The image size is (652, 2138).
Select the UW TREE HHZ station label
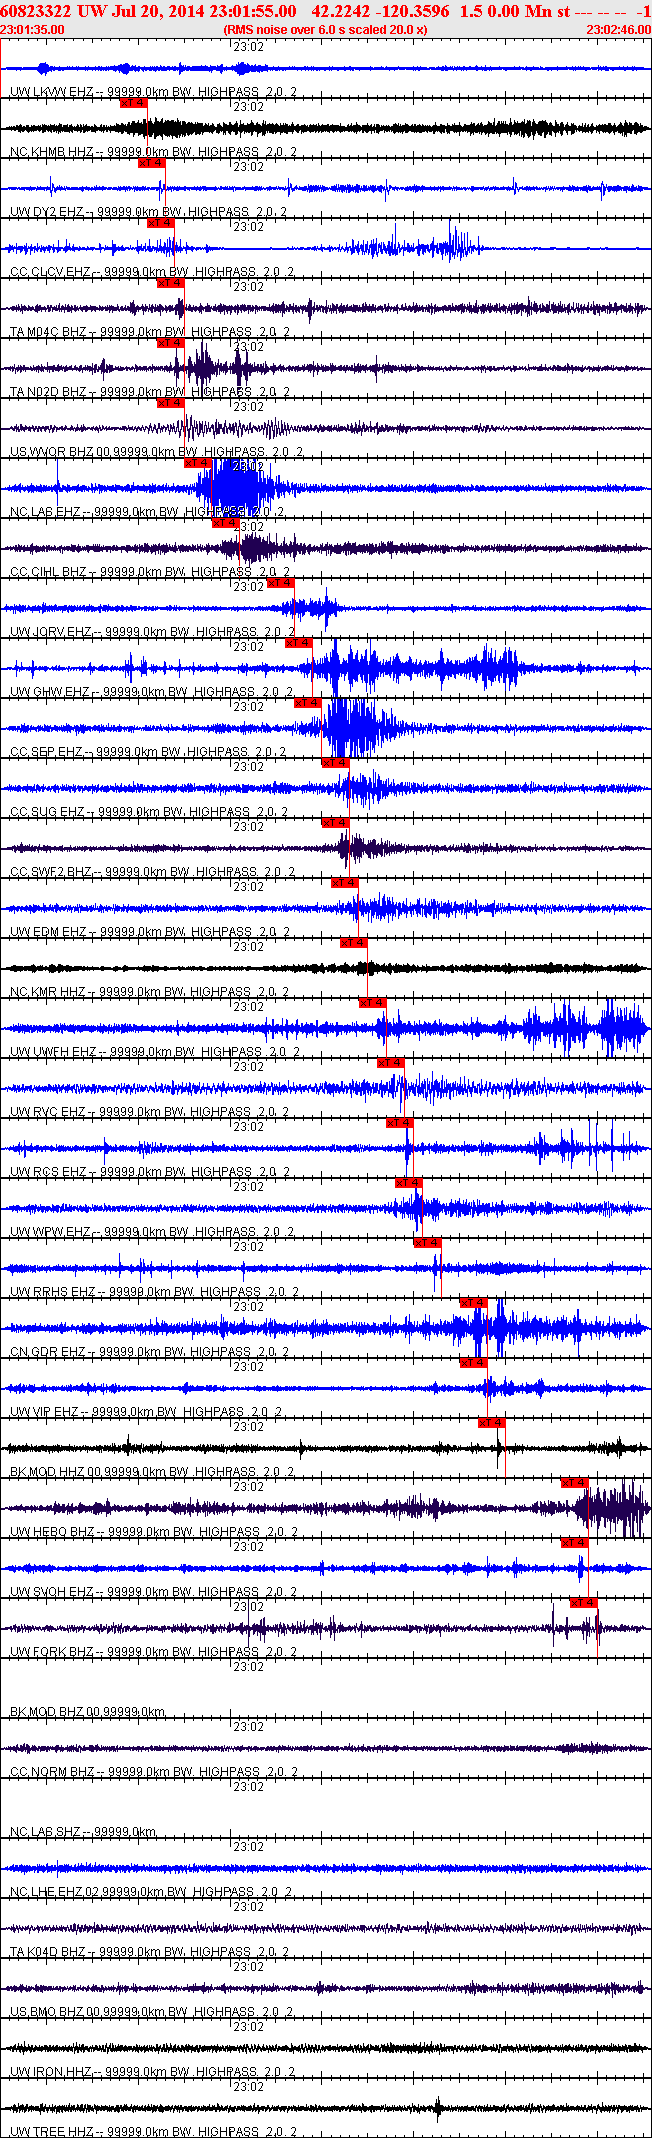(x=154, y=2132)
